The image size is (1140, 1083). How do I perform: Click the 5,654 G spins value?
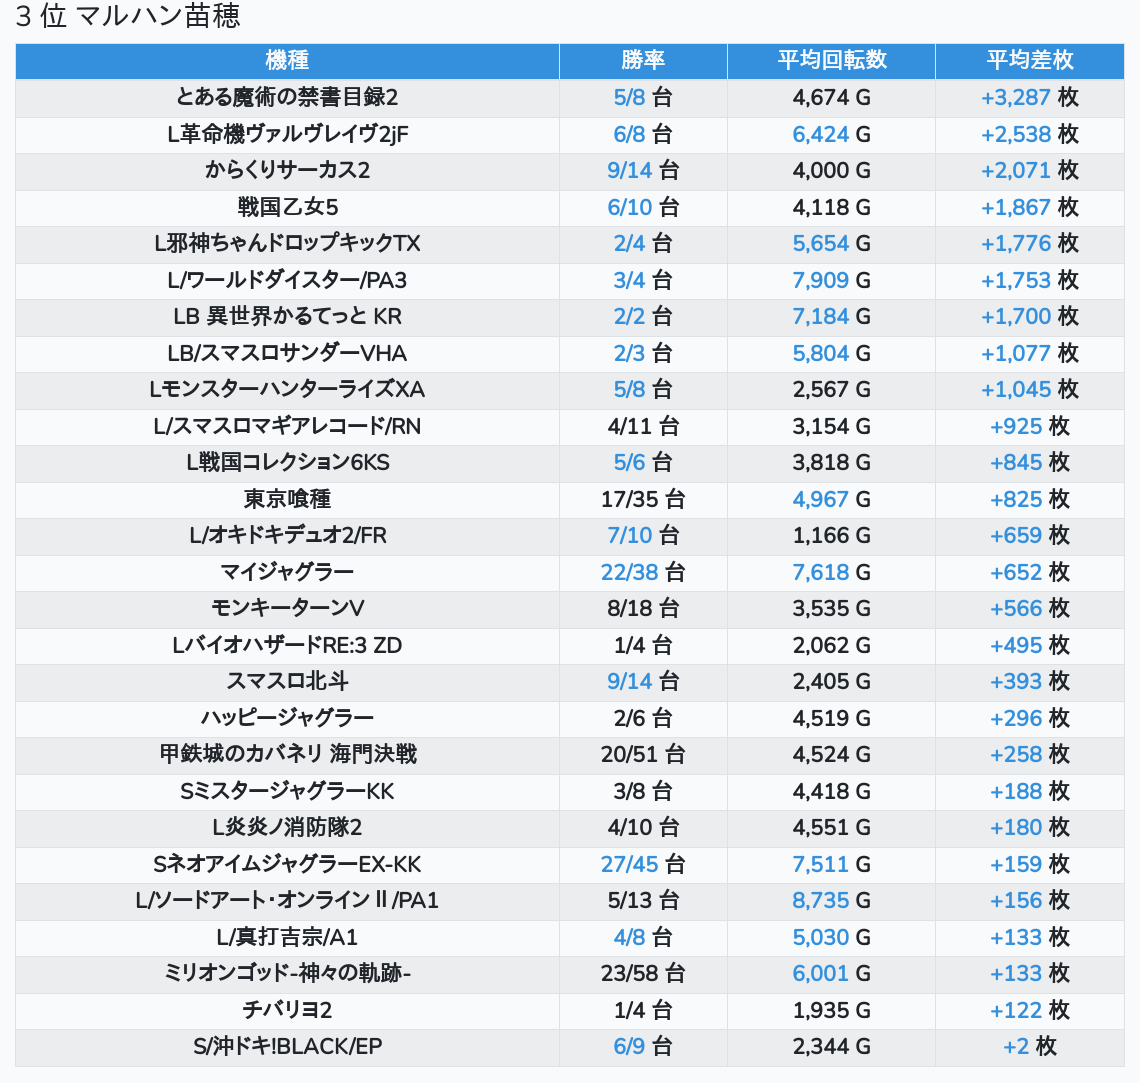pos(832,243)
